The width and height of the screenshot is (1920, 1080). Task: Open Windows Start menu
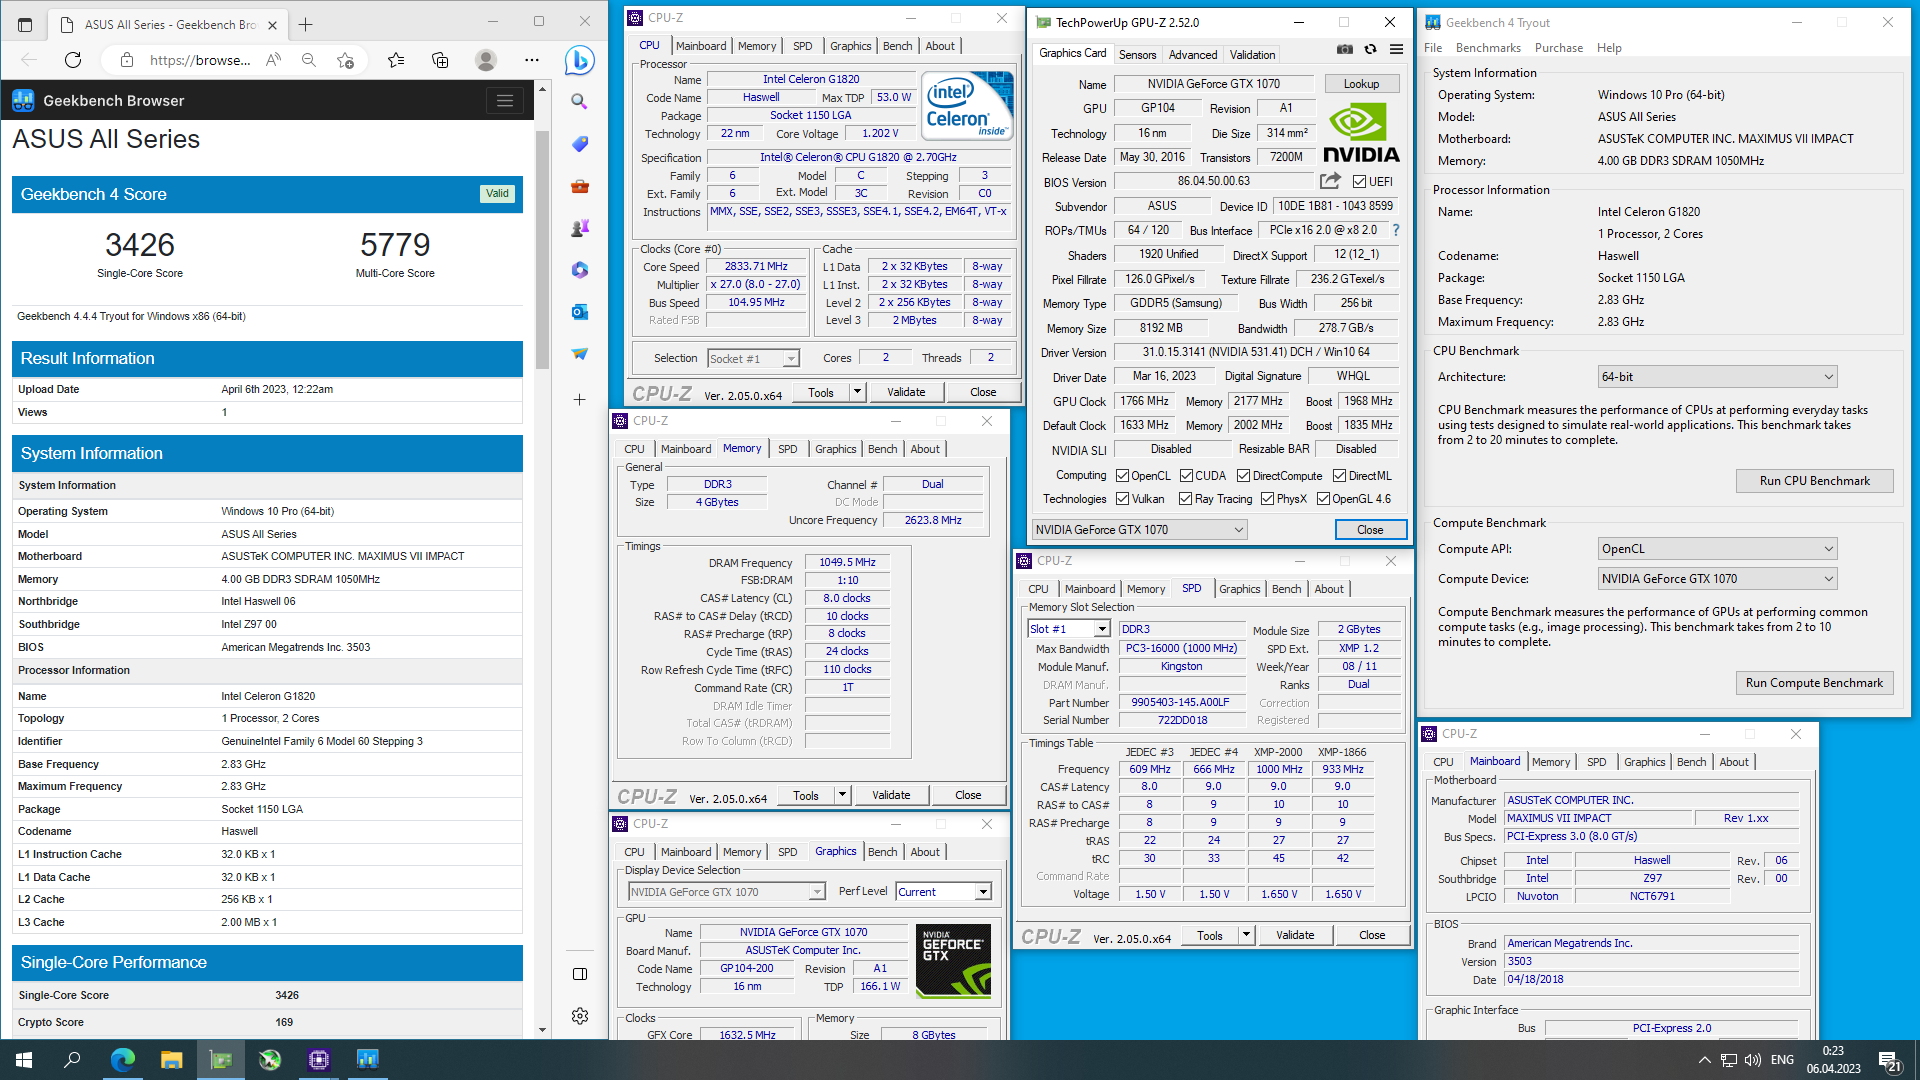pyautogui.click(x=24, y=1059)
